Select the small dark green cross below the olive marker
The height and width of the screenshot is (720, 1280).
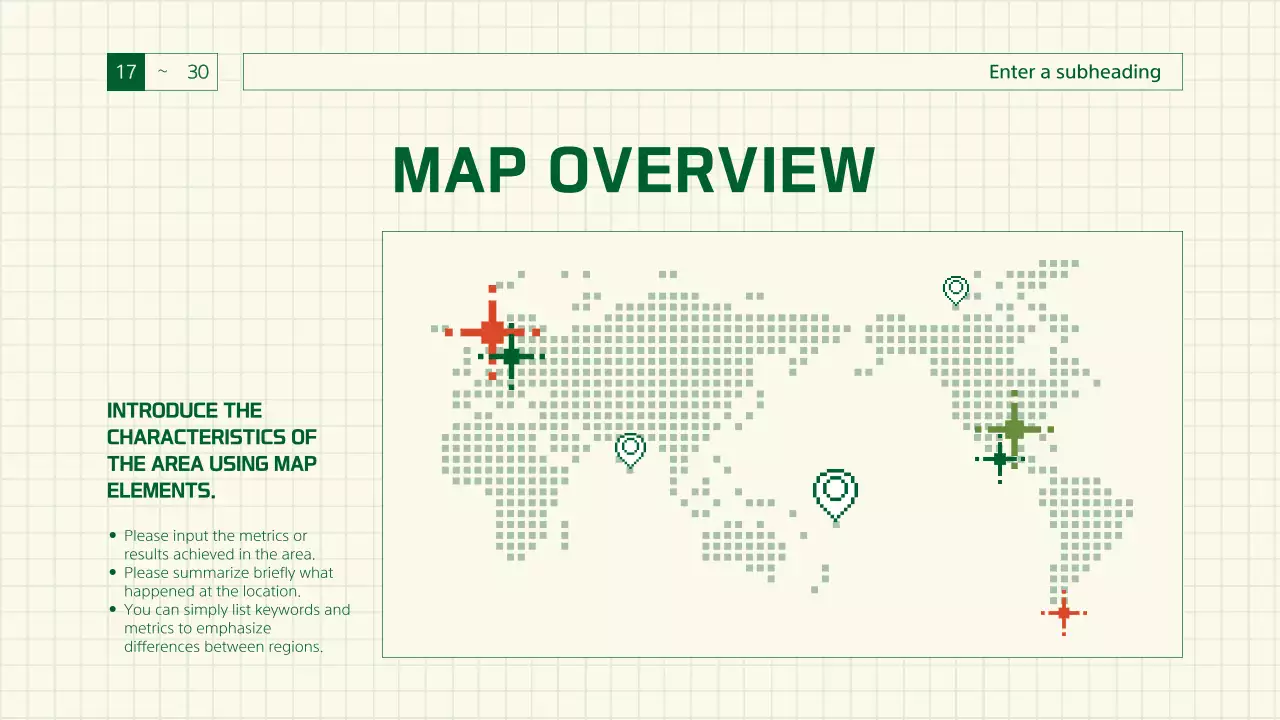point(999,459)
